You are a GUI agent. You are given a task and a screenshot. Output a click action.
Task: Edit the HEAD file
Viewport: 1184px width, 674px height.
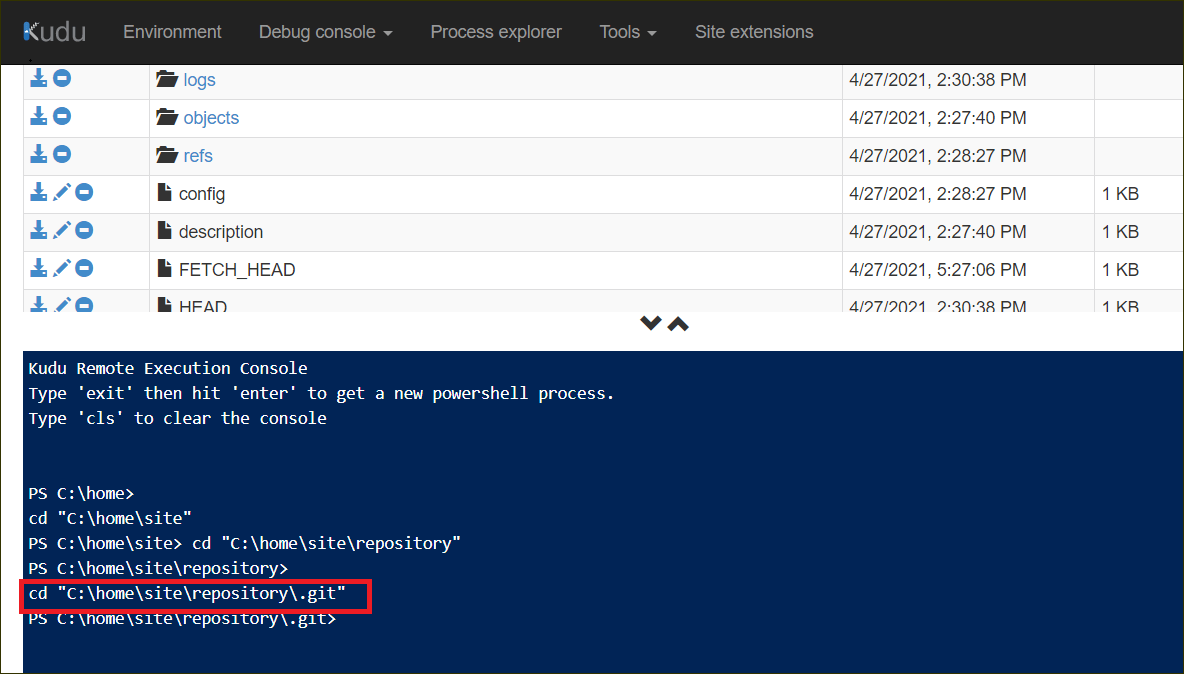pos(61,305)
